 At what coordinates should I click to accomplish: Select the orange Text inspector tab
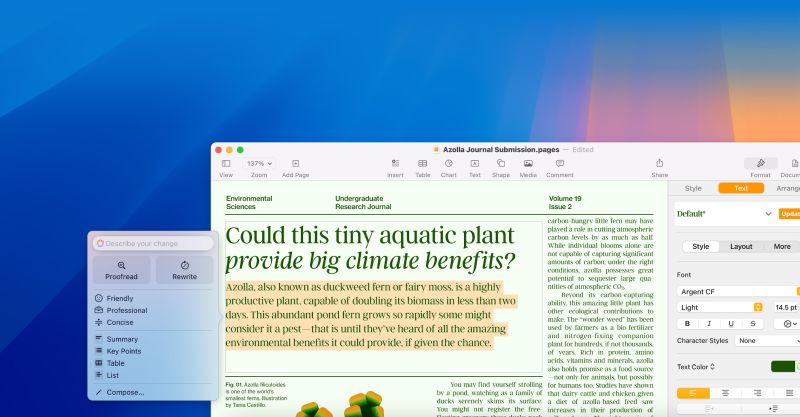[741, 188]
